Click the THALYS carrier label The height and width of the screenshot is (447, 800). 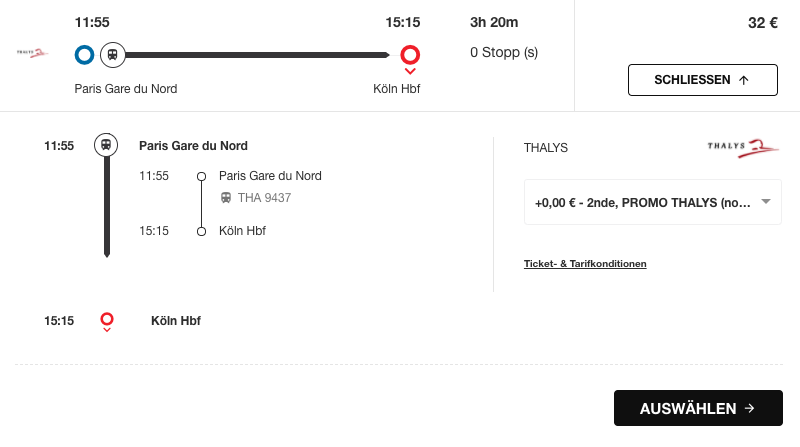[545, 148]
